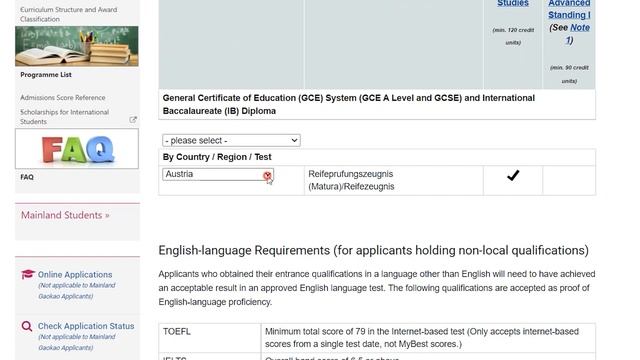The width and height of the screenshot is (640, 360).
Task: Click the checkmark in Austria row
Action: (513, 176)
